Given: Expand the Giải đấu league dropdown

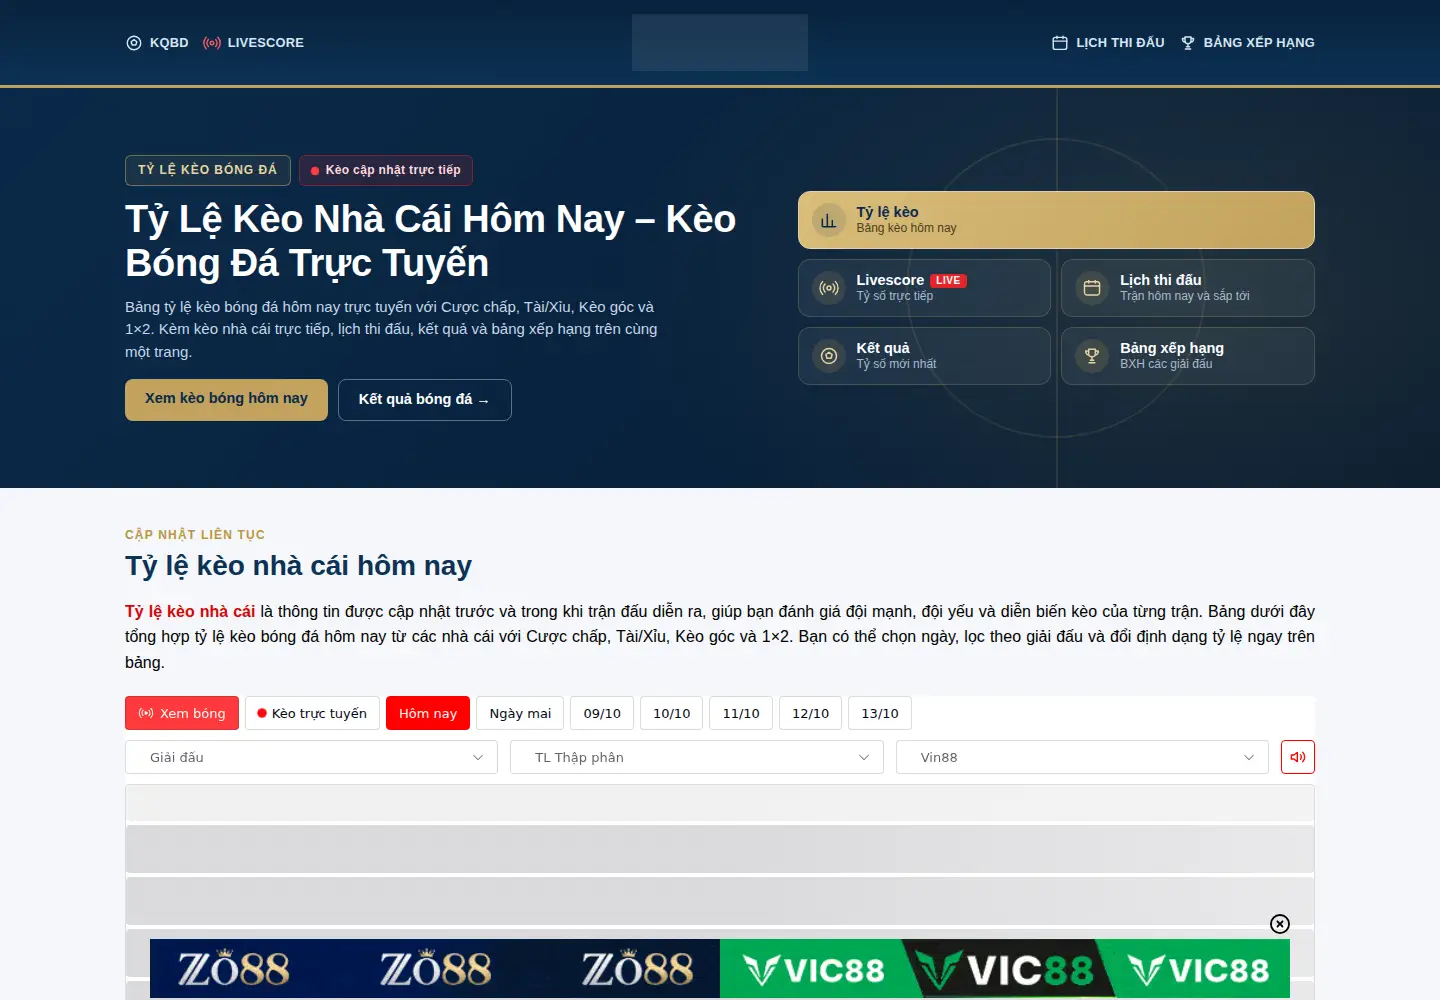Looking at the screenshot, I should 311,757.
